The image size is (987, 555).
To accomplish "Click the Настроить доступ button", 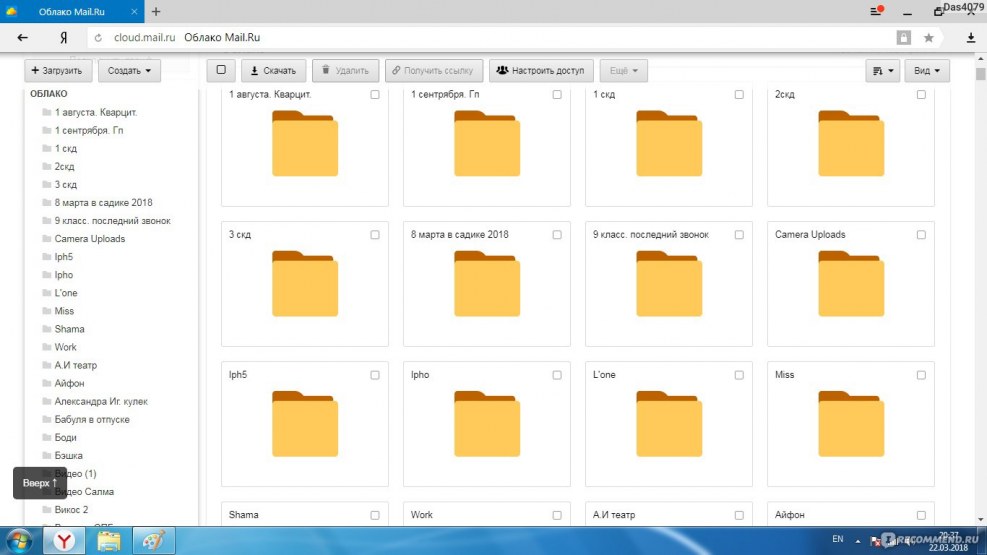I will [x=540, y=71].
